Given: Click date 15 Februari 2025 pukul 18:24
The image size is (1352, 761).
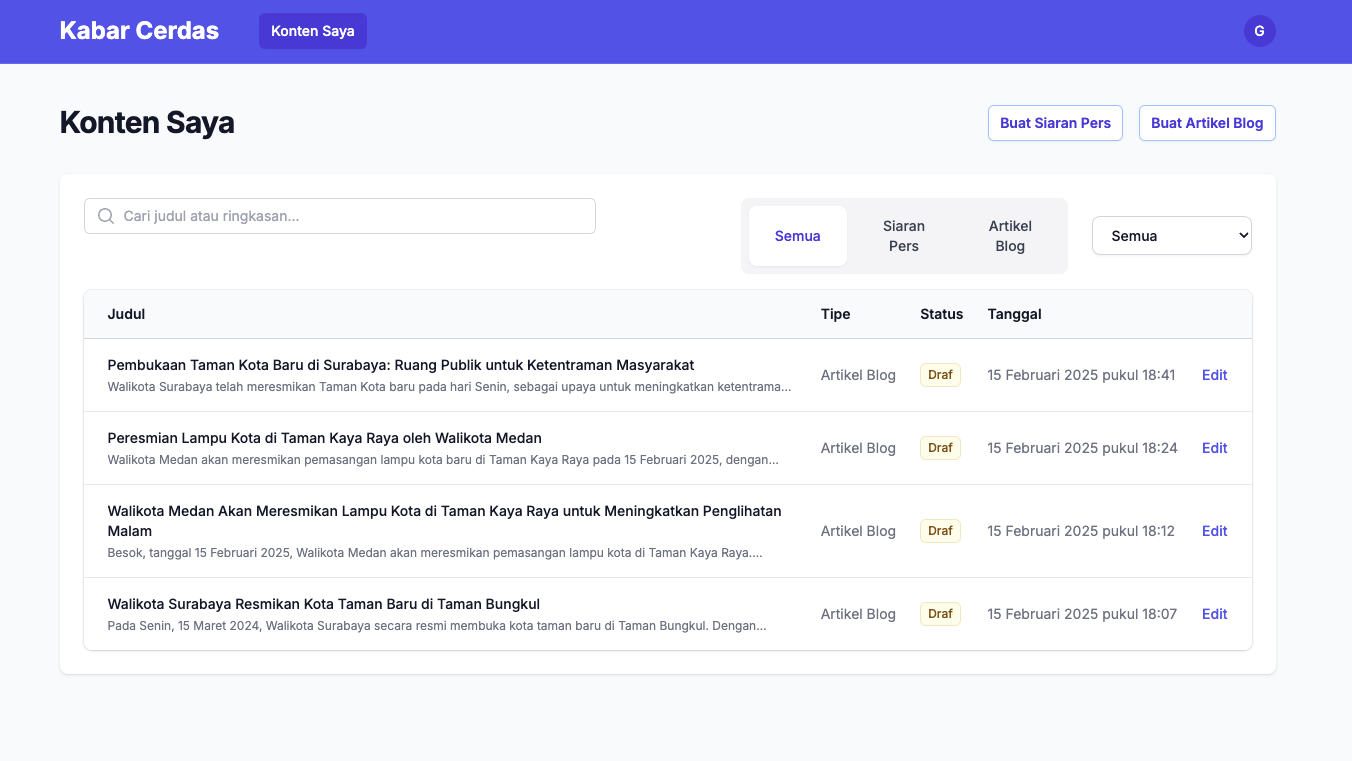Looking at the screenshot, I should tap(1082, 448).
